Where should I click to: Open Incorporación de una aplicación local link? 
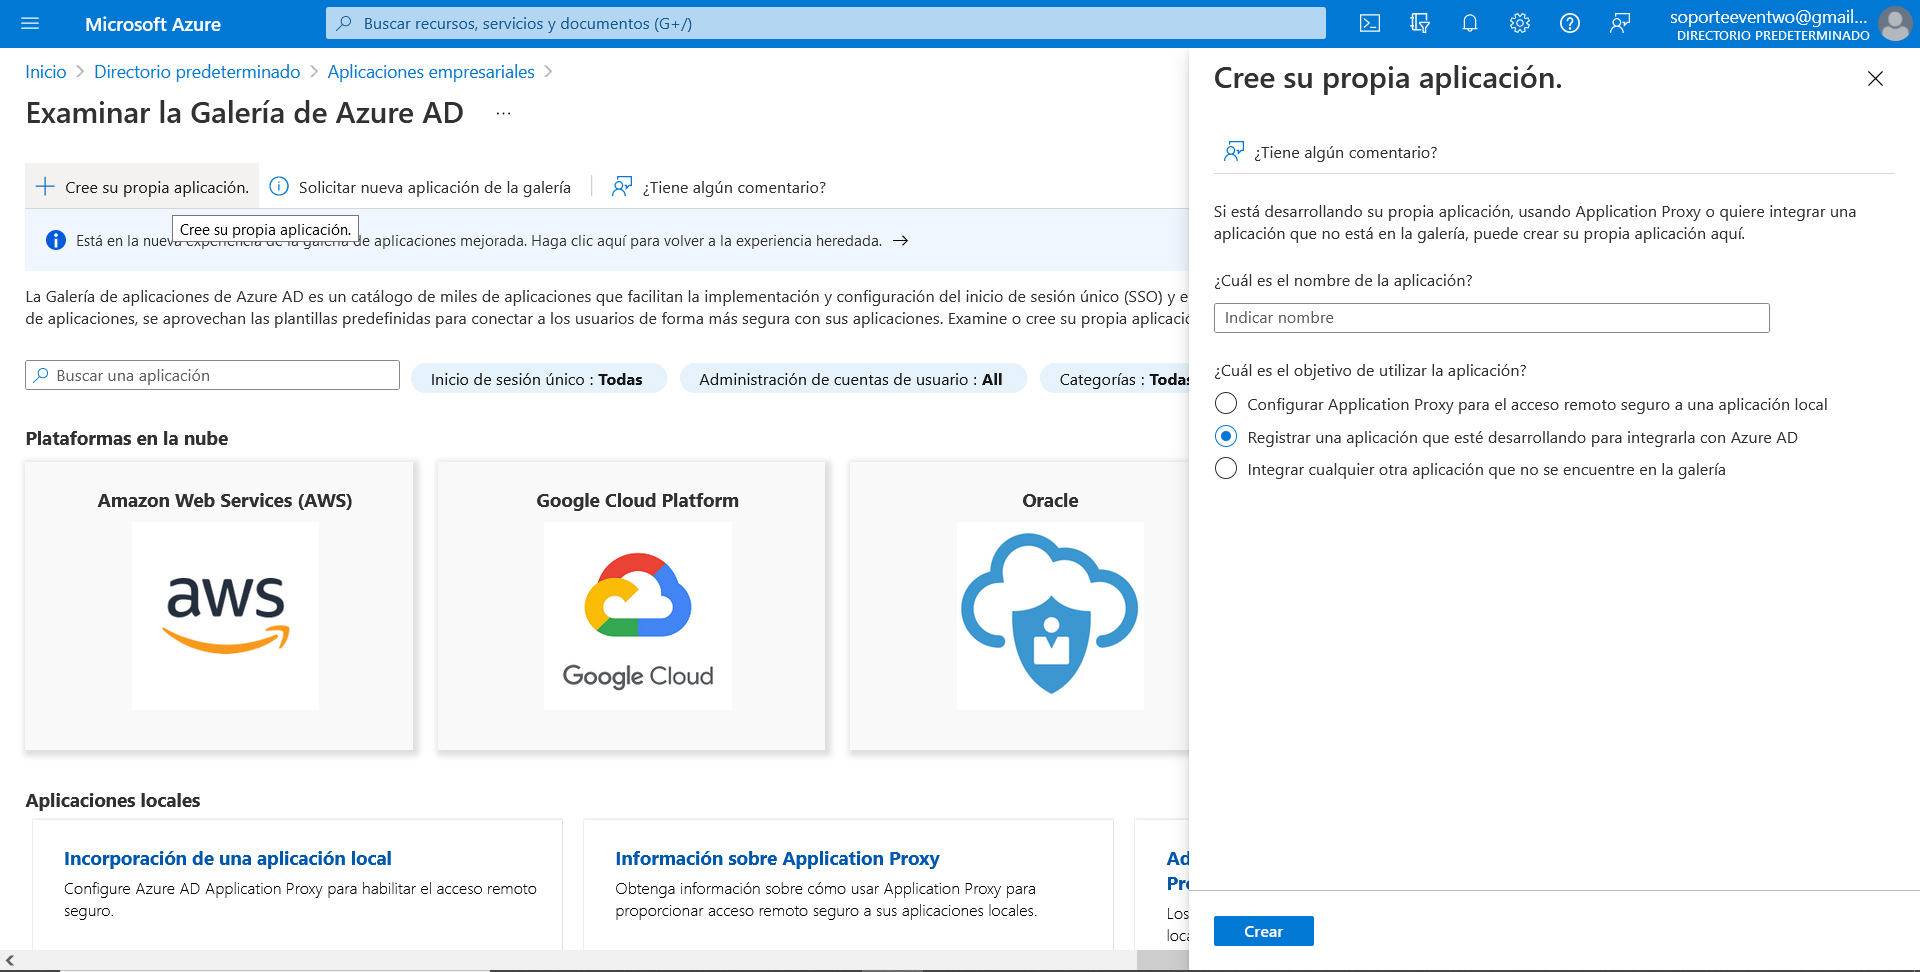click(x=228, y=858)
